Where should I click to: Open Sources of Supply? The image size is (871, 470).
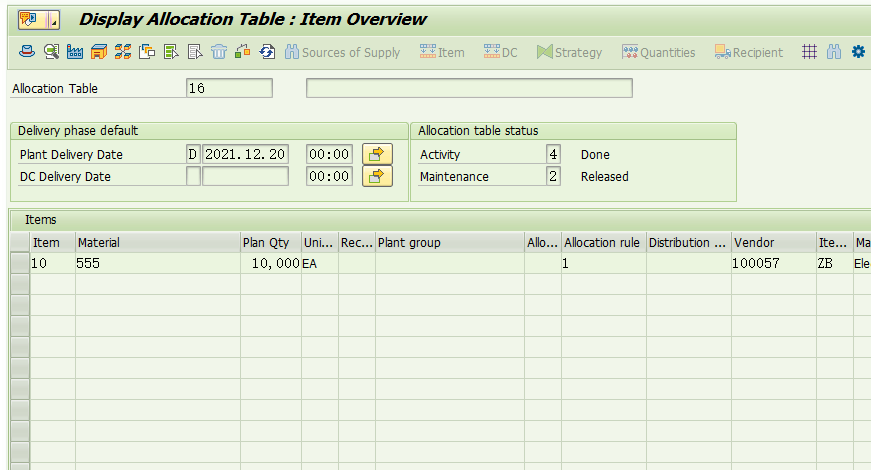[x=342, y=52]
